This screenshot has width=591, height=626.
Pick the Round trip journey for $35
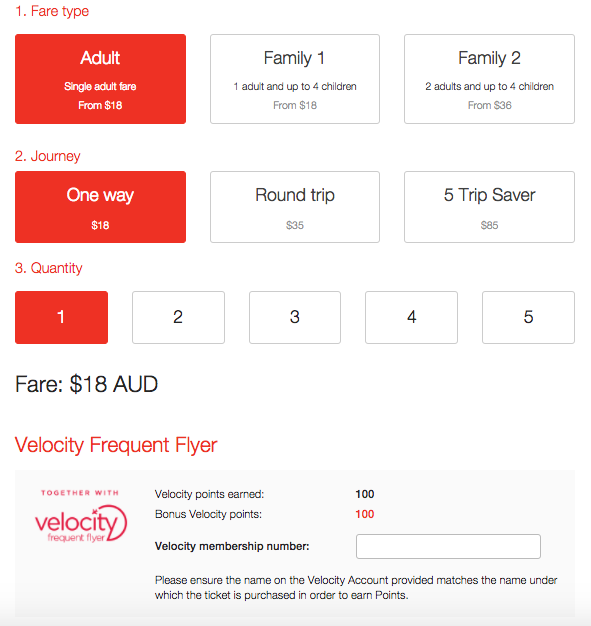[295, 207]
